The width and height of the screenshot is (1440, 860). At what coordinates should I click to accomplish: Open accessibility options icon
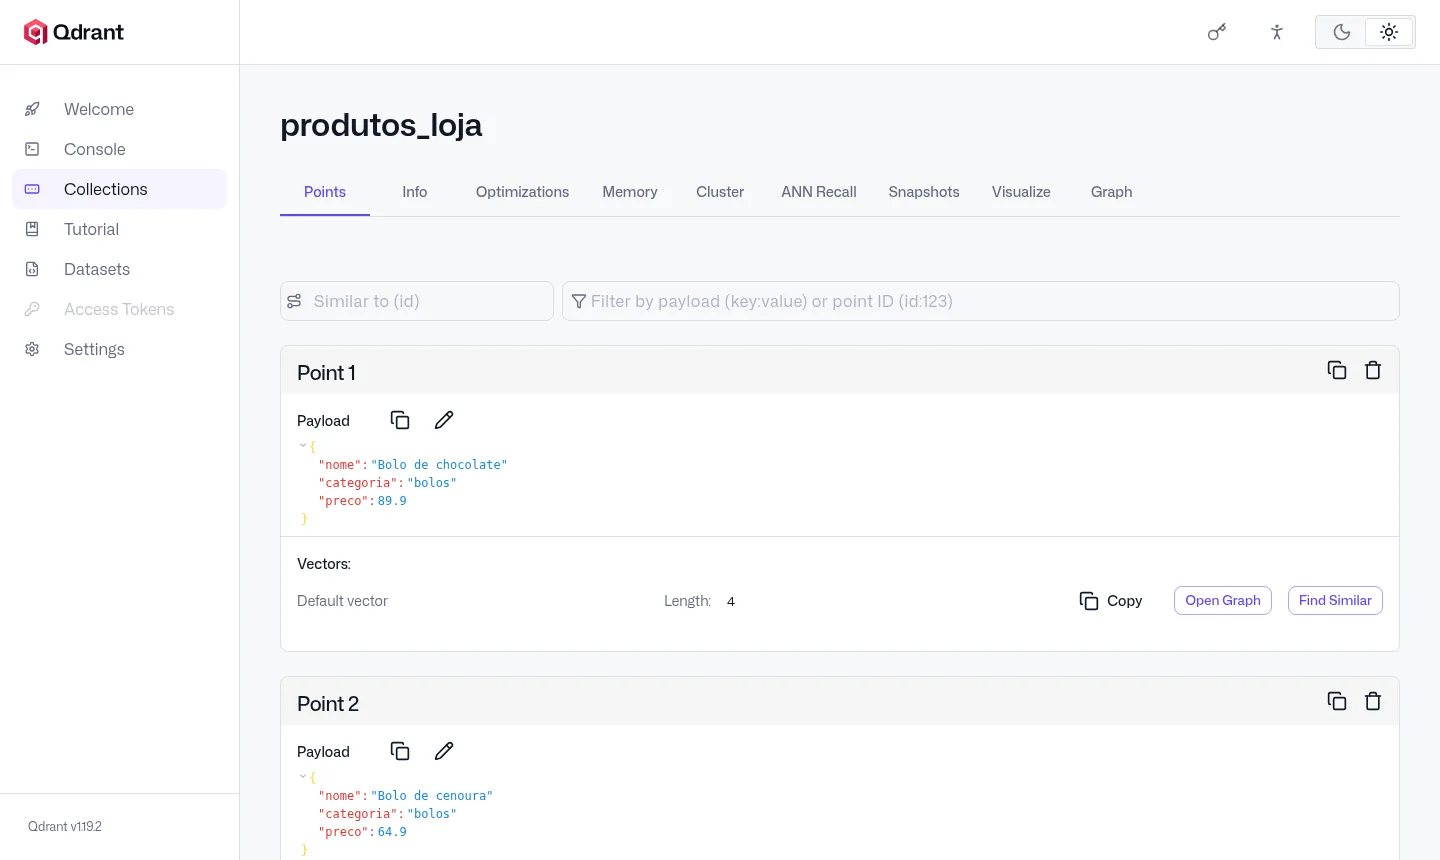point(1277,32)
